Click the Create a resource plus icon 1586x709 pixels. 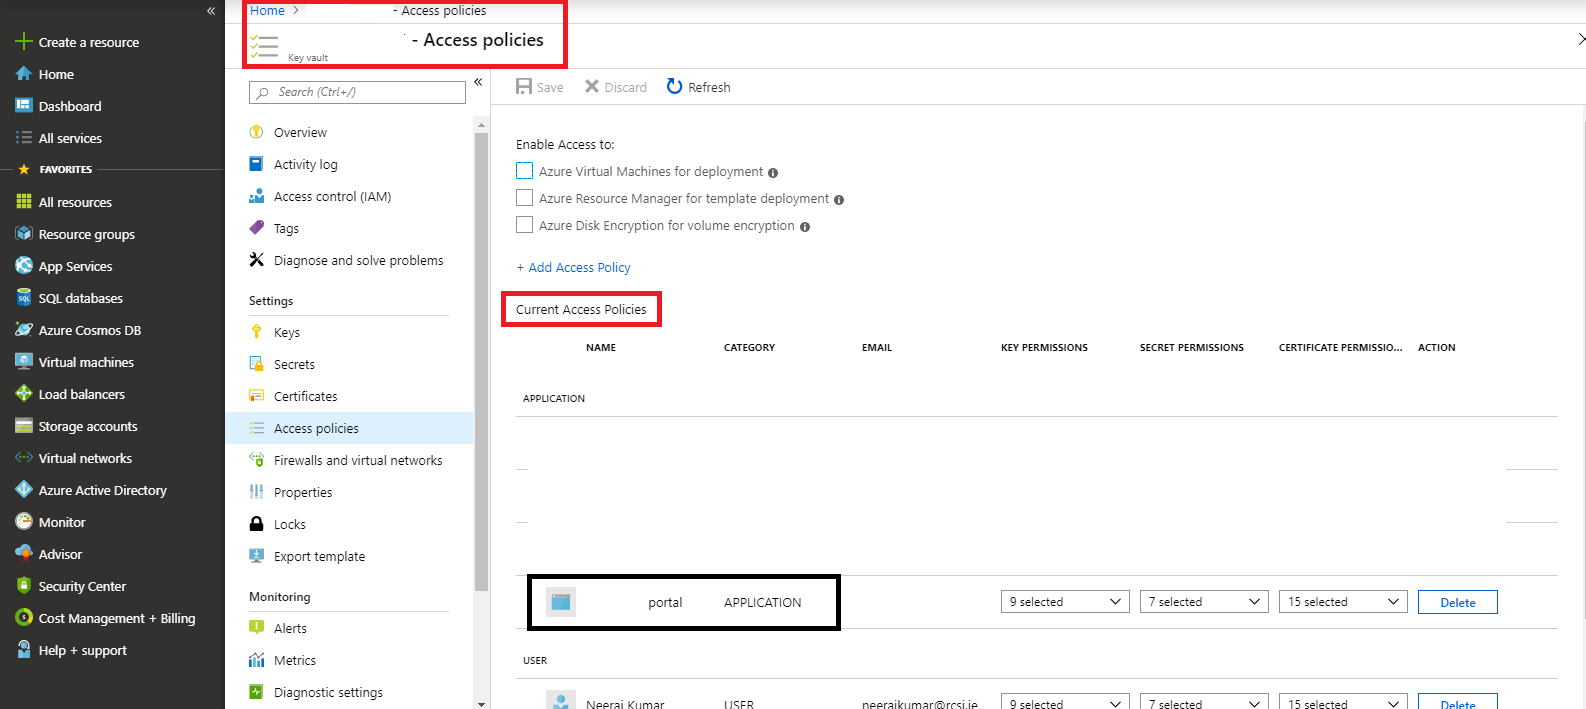(x=24, y=42)
